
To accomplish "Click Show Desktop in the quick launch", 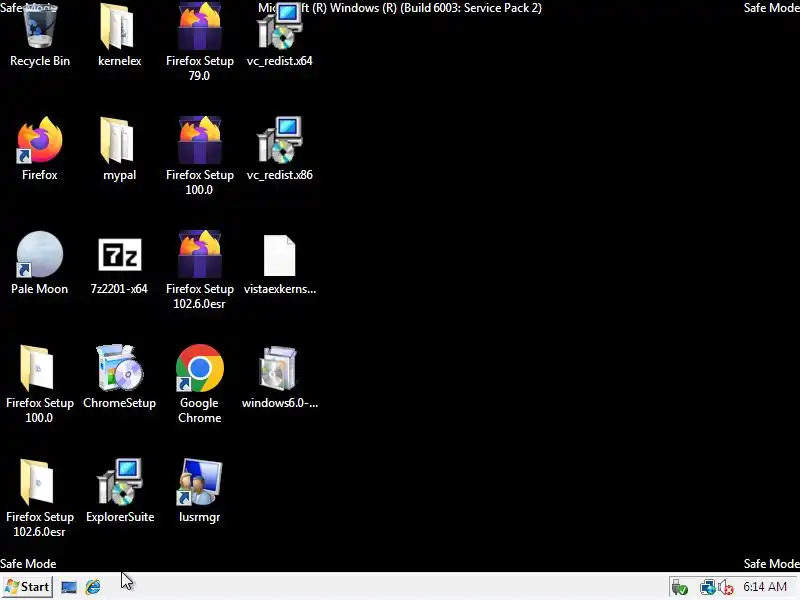I will tap(69, 587).
